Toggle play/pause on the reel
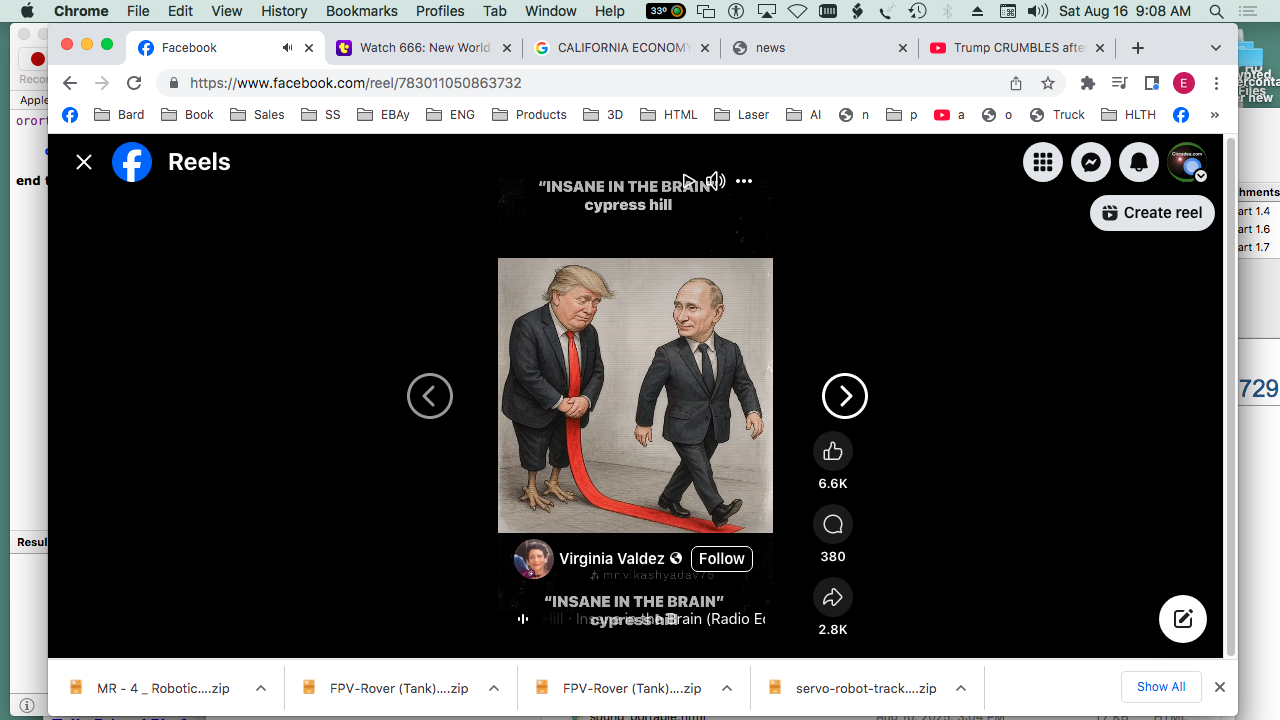The image size is (1280, 720). [x=688, y=181]
